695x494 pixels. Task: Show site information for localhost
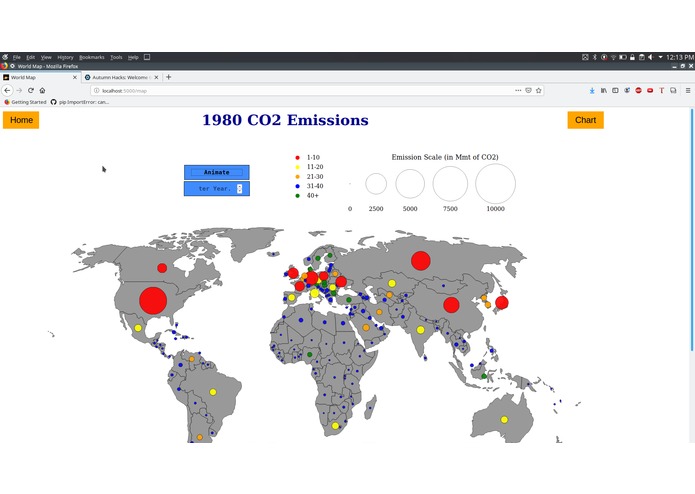click(96, 90)
